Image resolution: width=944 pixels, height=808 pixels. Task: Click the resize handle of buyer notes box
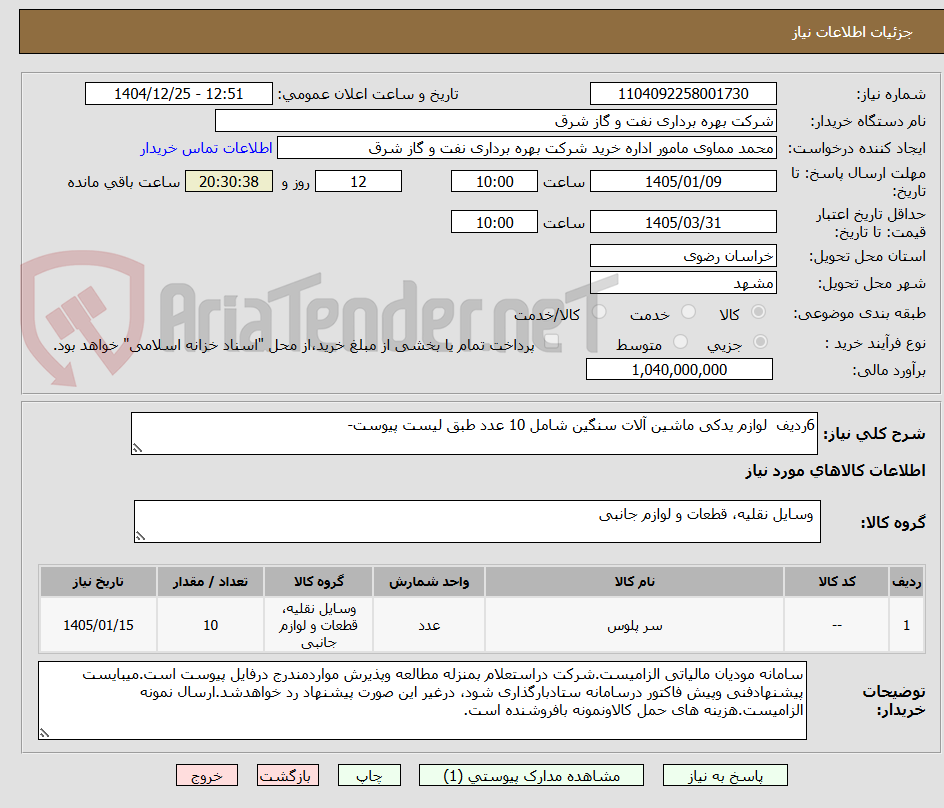pyautogui.click(x=45, y=733)
